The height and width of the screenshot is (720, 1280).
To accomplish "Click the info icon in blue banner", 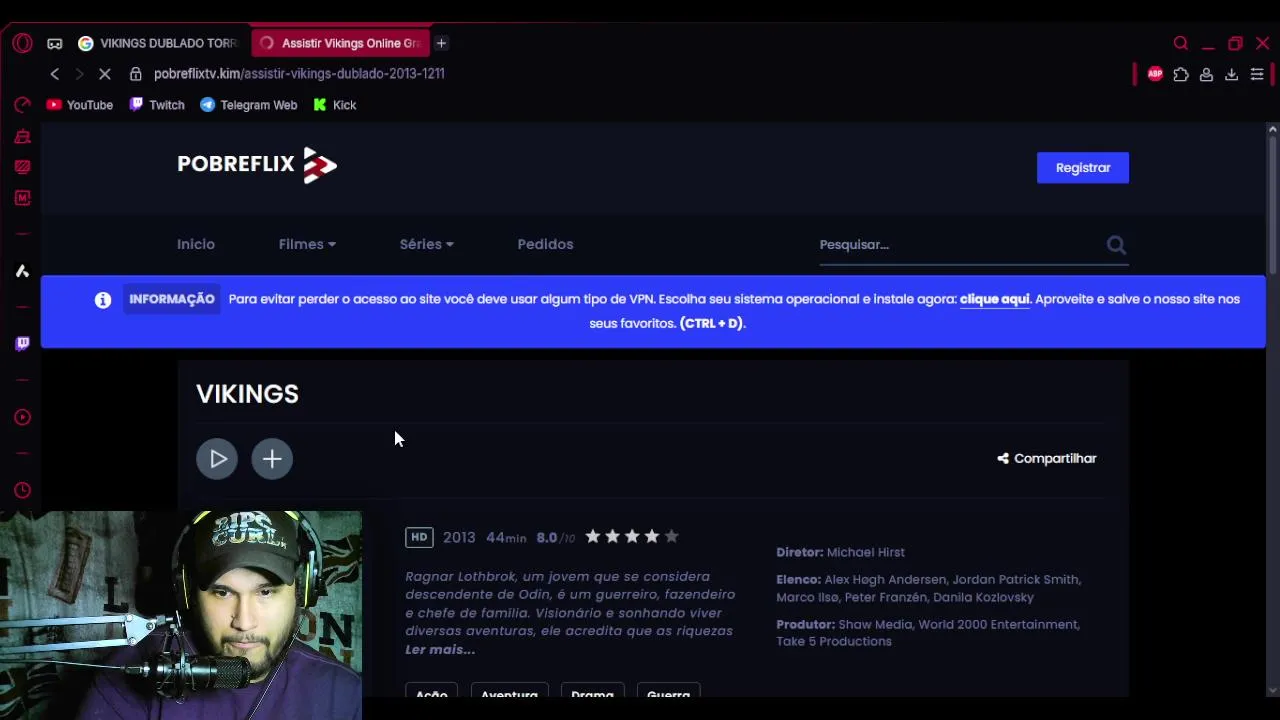I will (103, 300).
